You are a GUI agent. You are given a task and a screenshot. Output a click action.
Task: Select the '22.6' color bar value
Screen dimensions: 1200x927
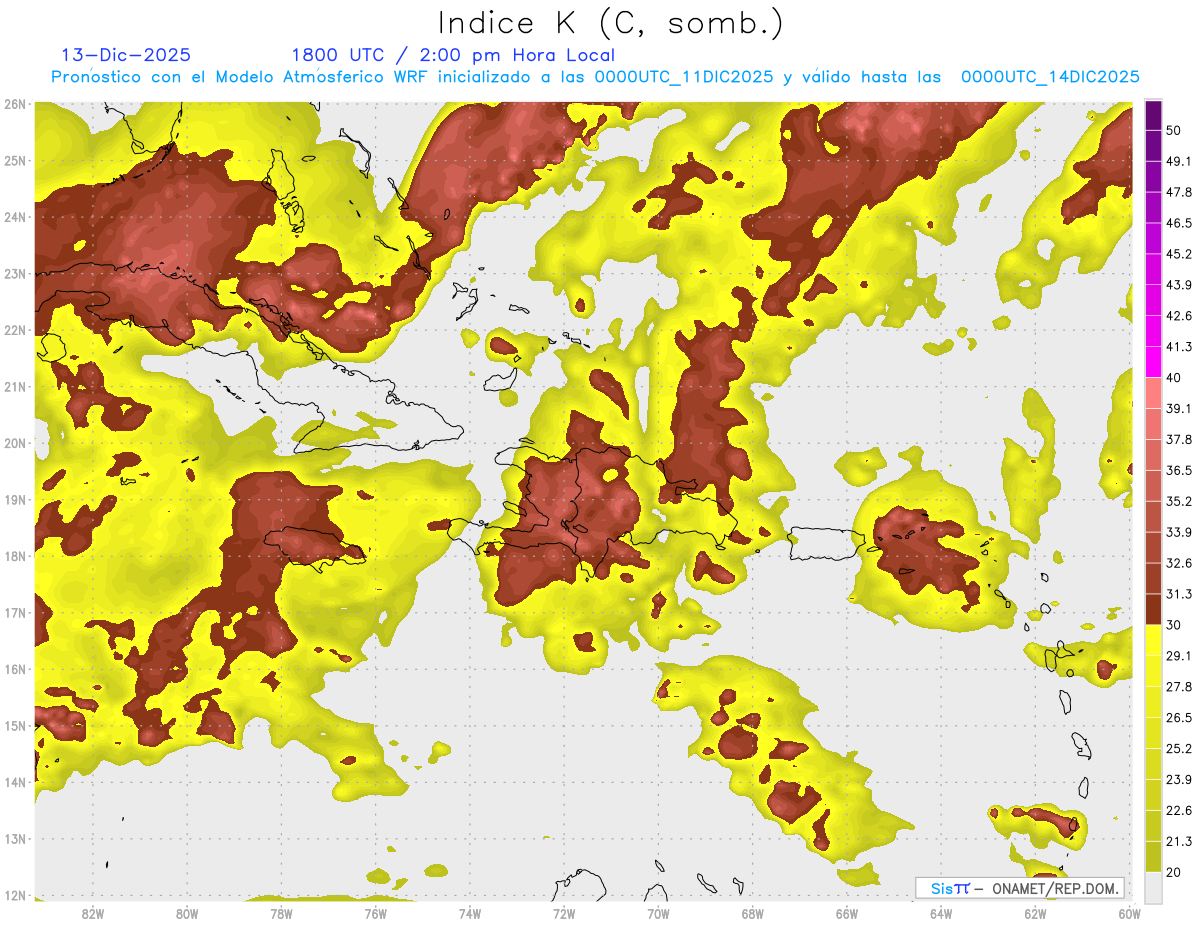tap(1179, 810)
